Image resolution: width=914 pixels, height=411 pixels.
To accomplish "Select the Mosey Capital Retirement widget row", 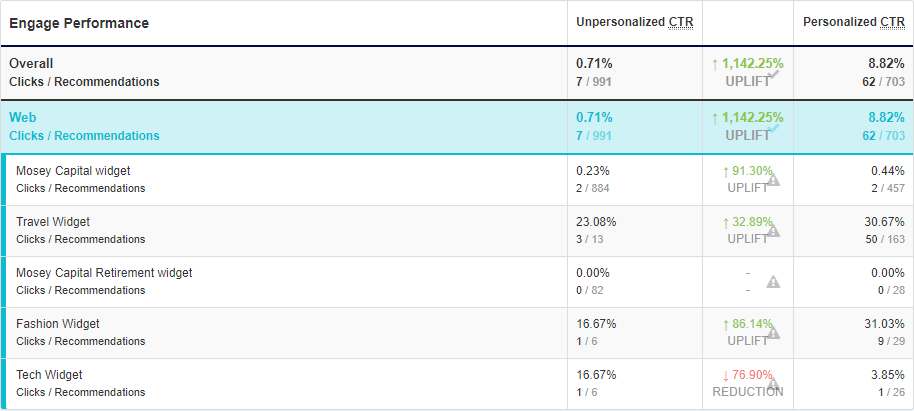I will [457, 282].
